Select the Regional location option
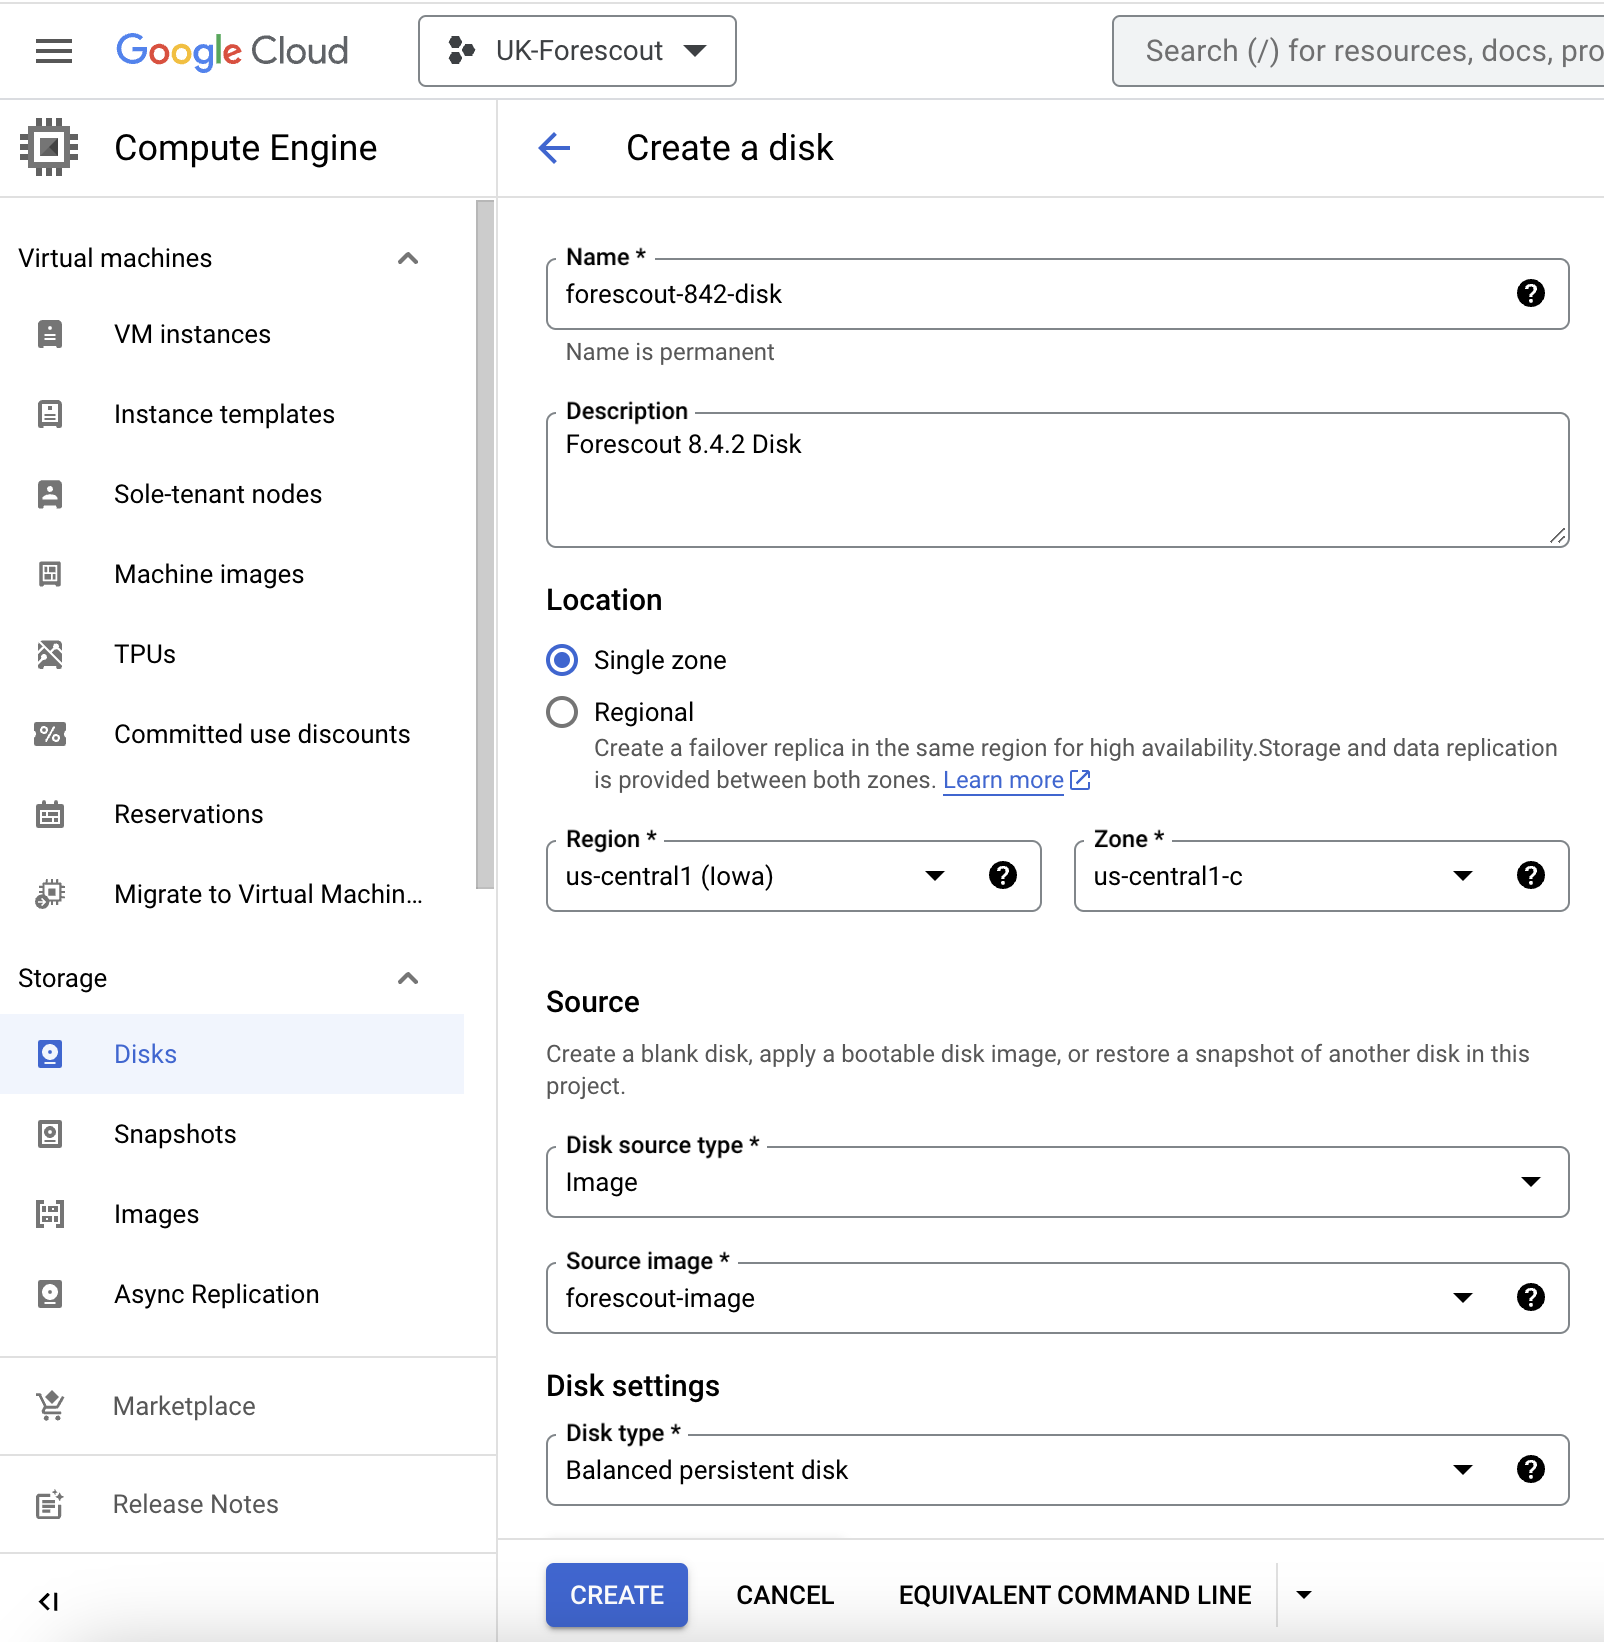This screenshot has height=1642, width=1604. tap(563, 711)
